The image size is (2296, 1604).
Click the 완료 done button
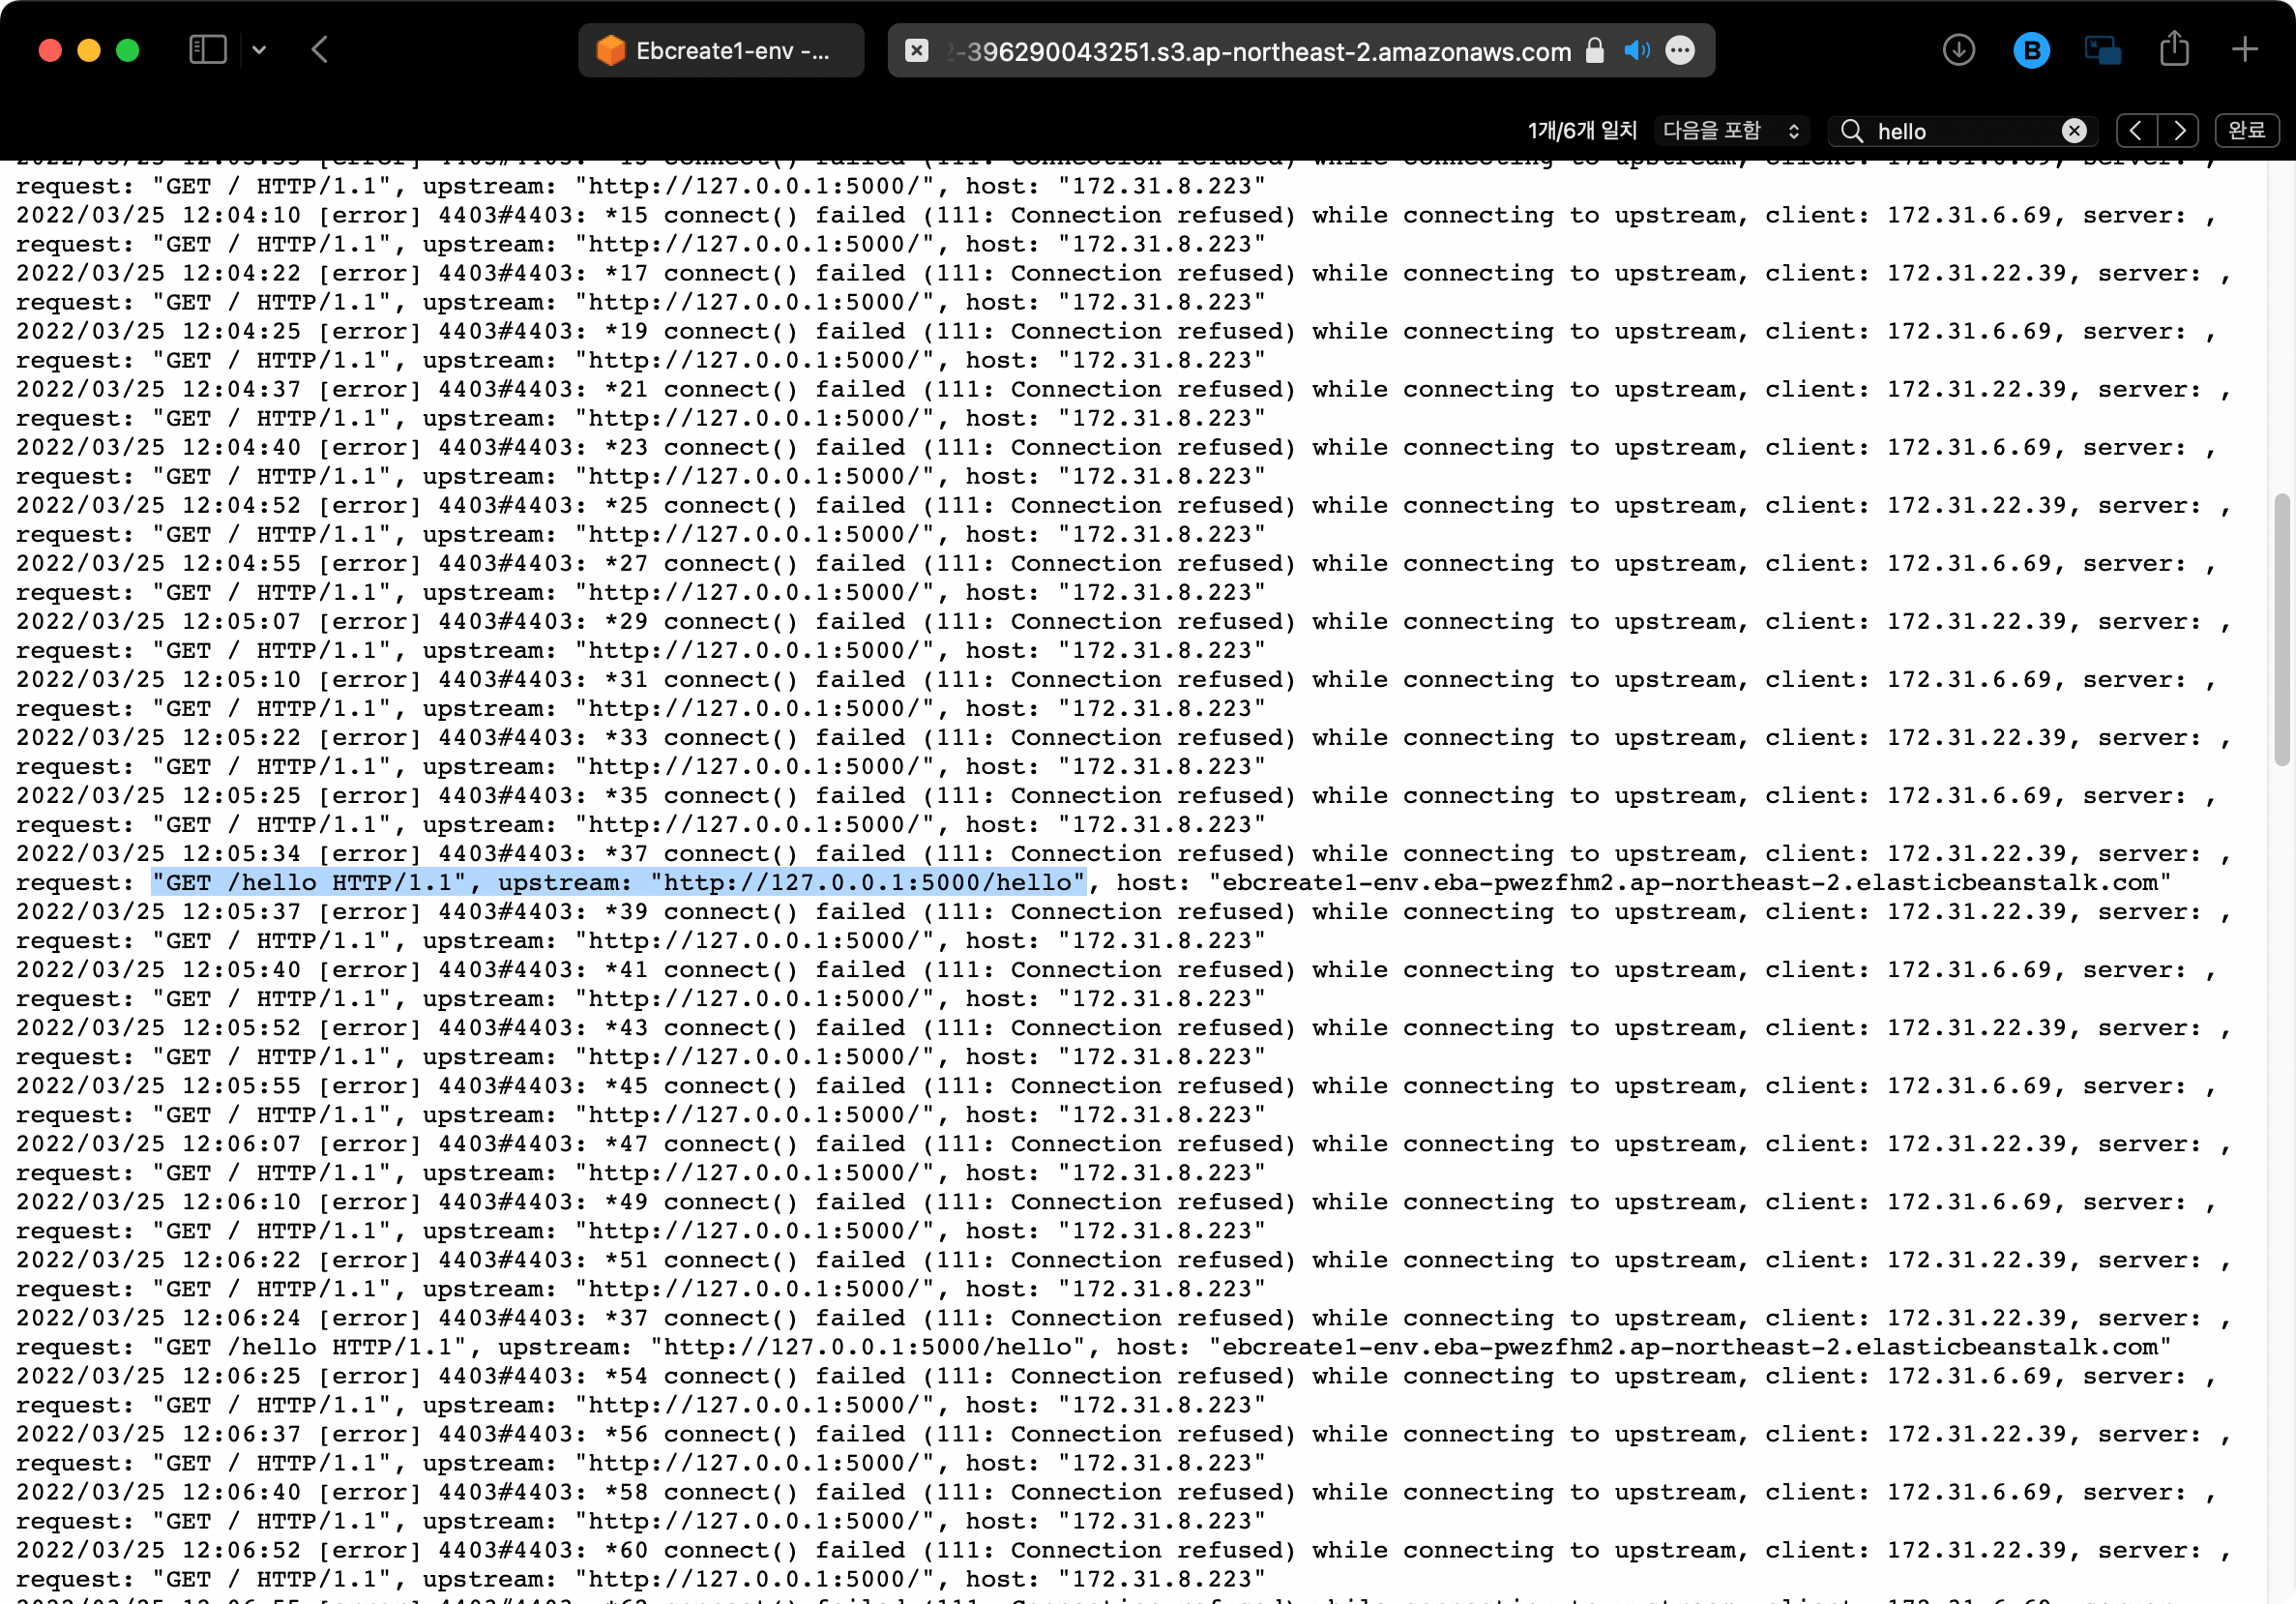[2247, 131]
